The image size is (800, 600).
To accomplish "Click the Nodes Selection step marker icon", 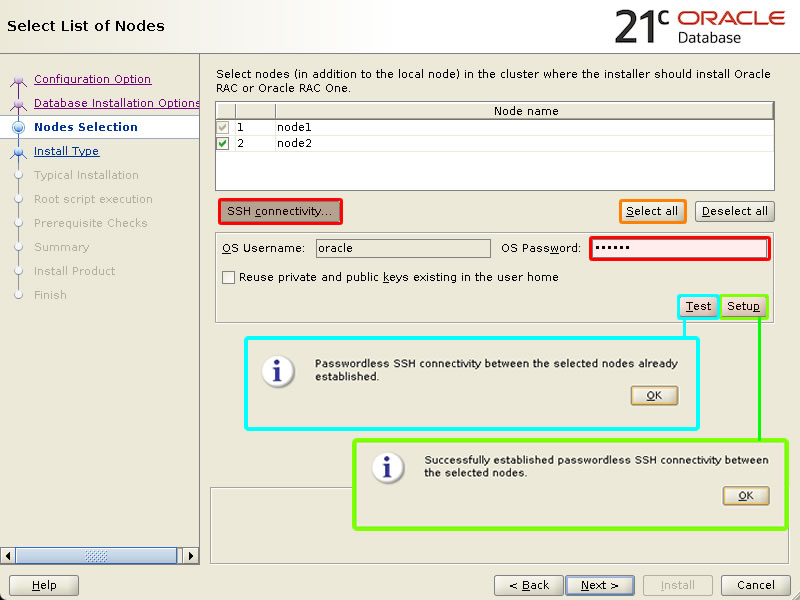I will pos(18,128).
